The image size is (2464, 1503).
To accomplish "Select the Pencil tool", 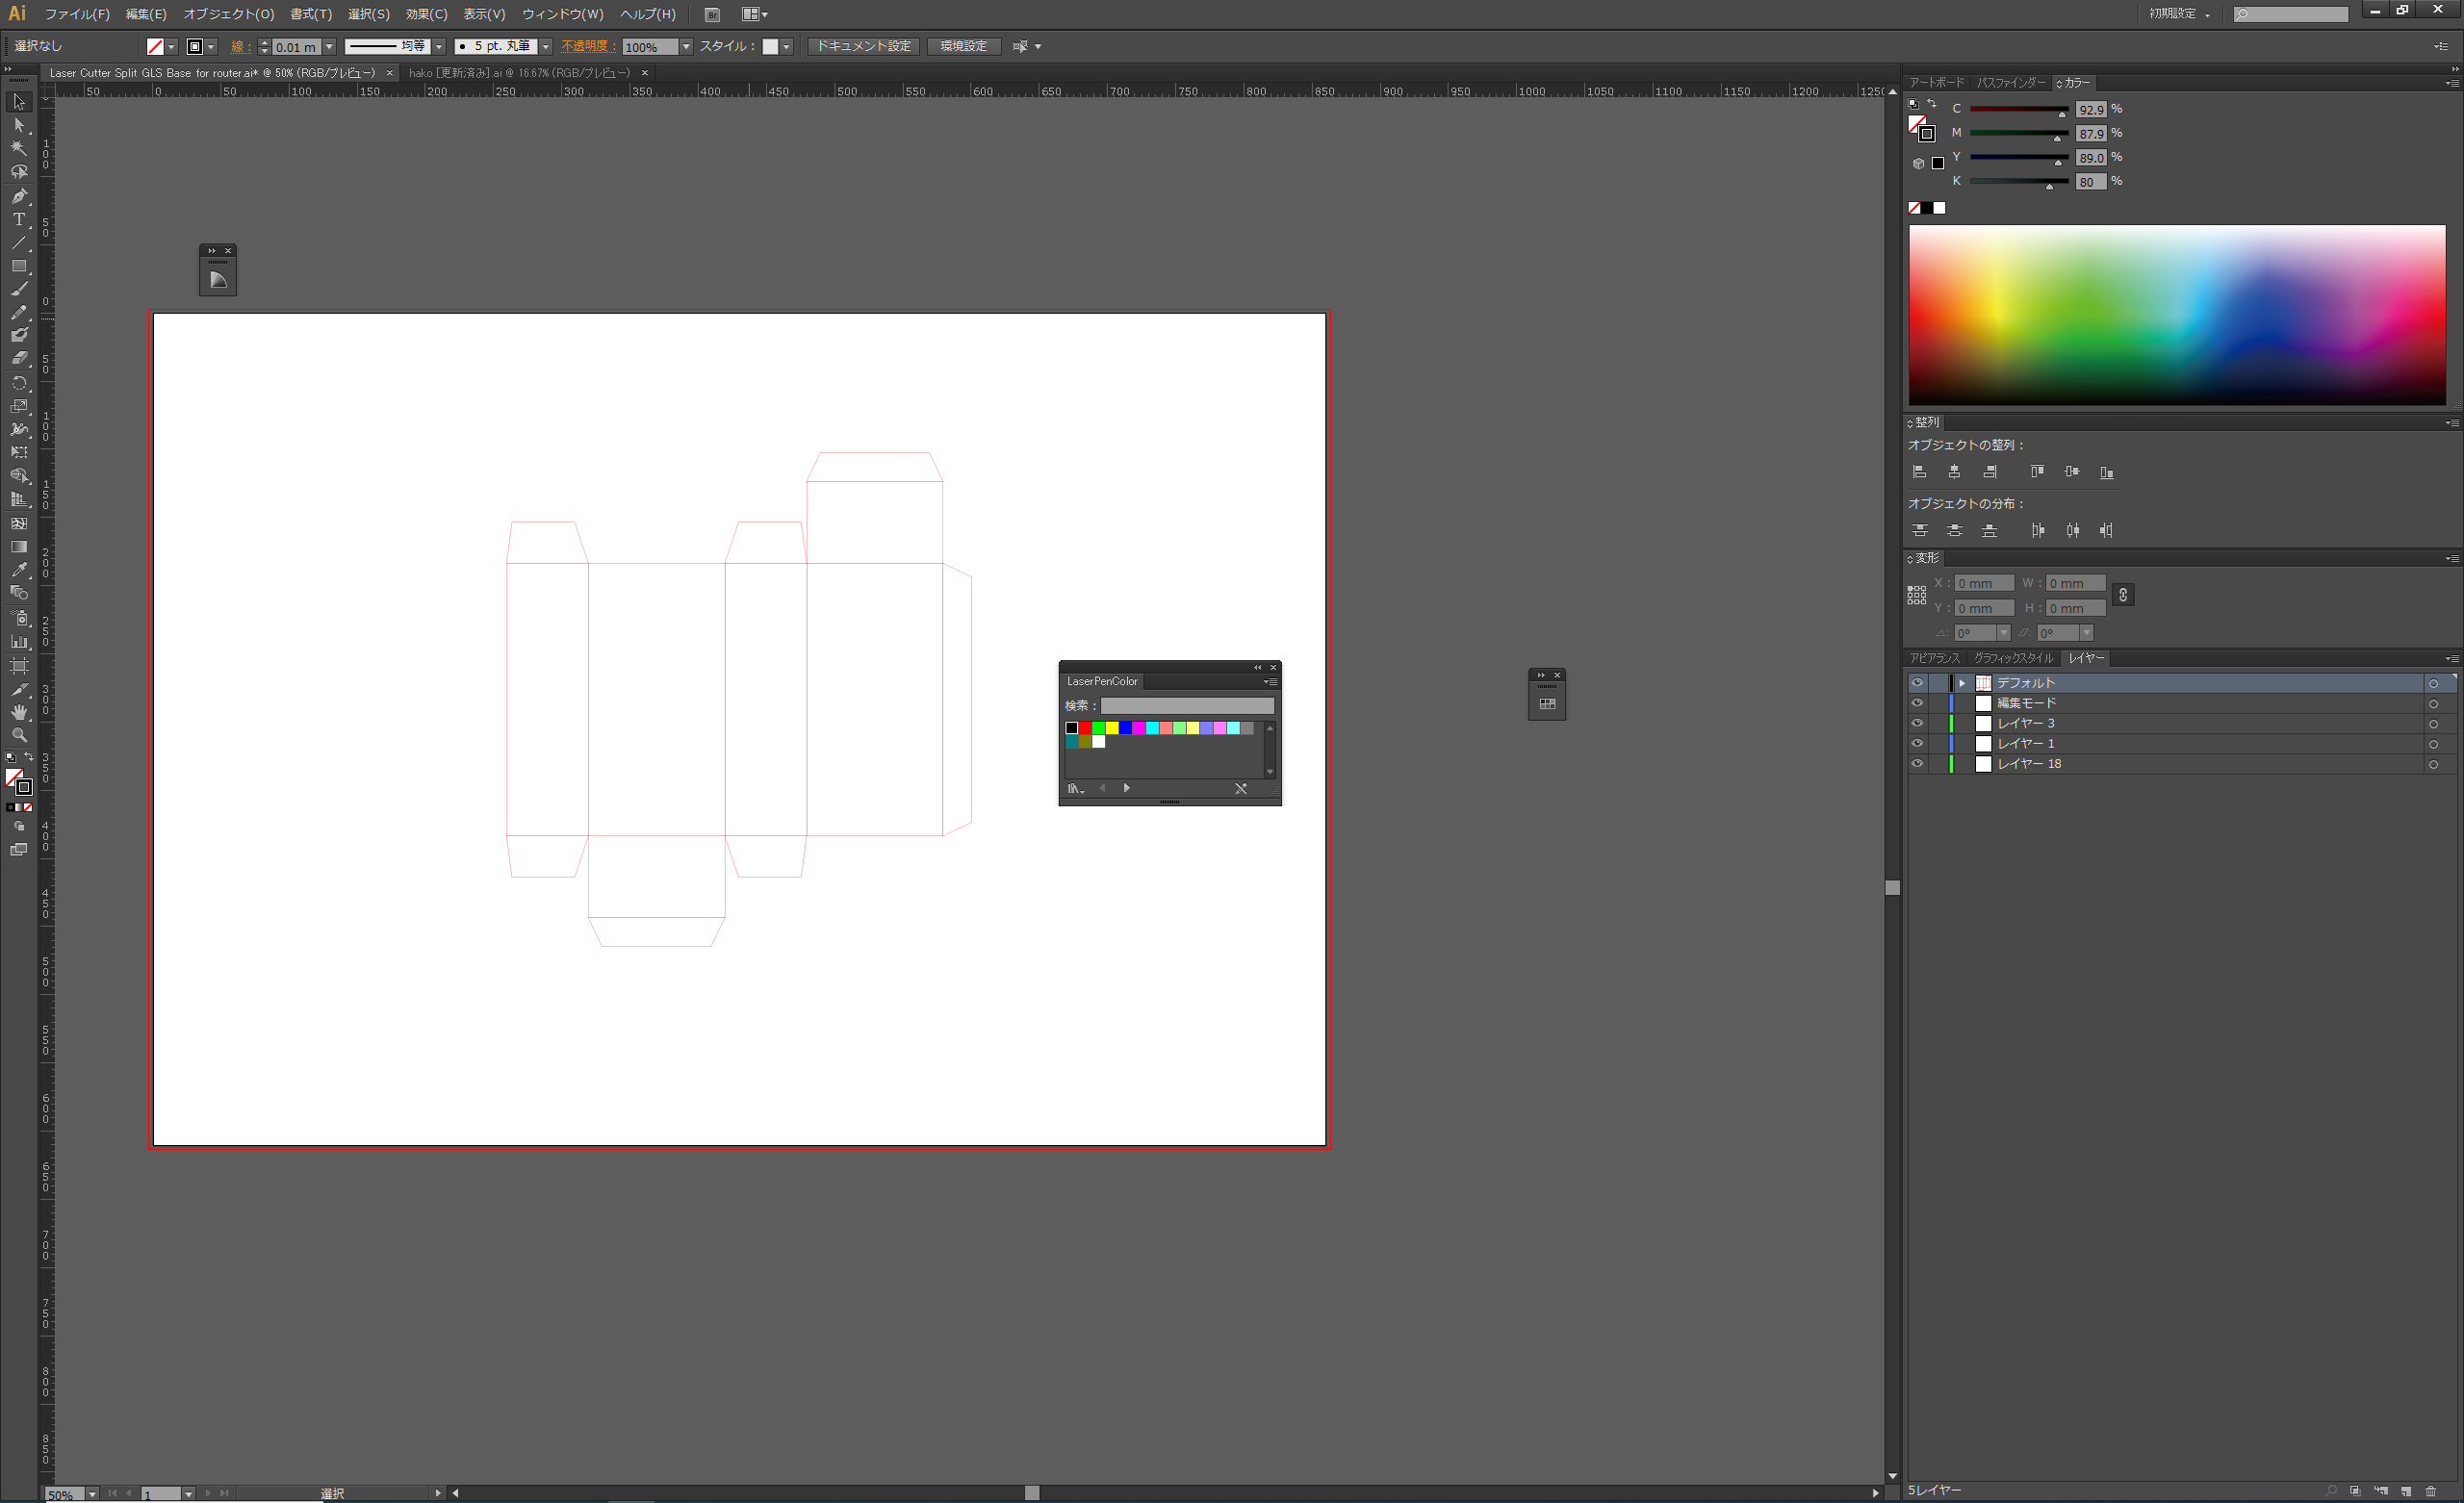I will [x=19, y=312].
